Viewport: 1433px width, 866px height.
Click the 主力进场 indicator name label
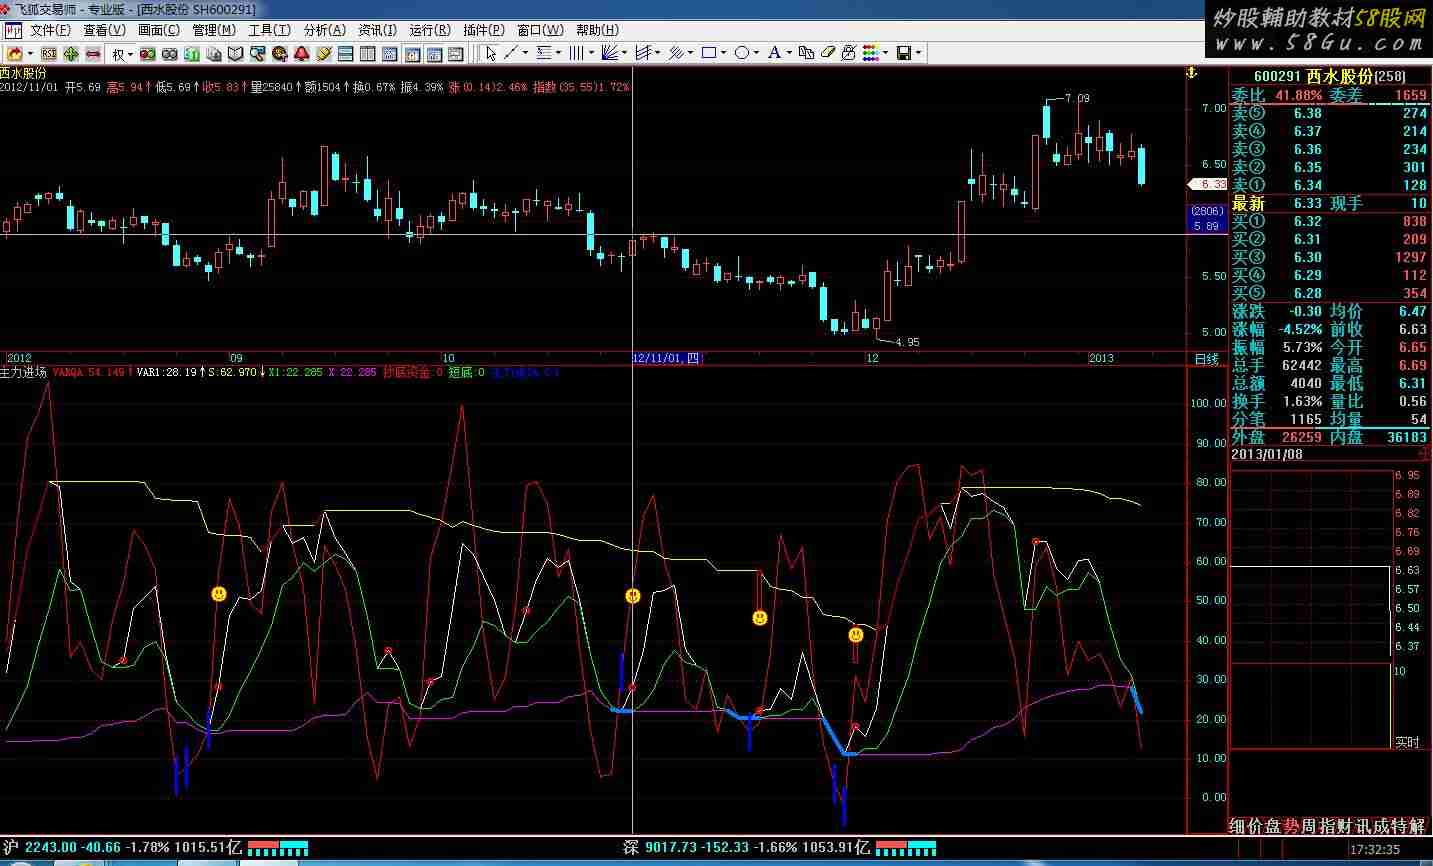point(24,372)
